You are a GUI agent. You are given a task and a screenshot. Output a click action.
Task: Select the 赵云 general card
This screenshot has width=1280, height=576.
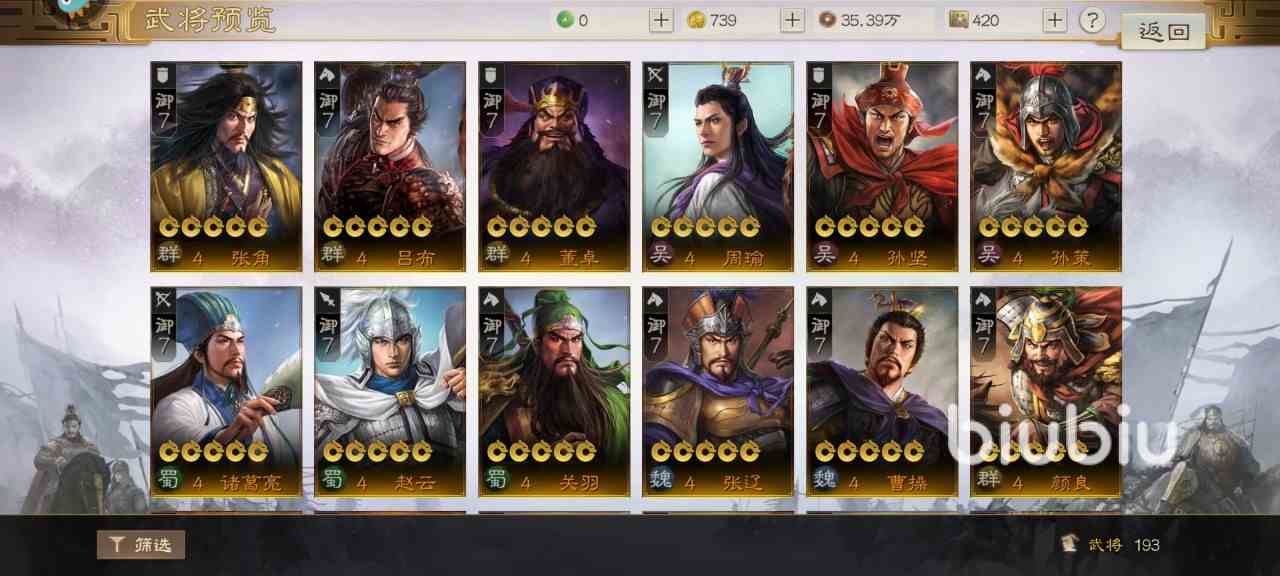click(390, 392)
